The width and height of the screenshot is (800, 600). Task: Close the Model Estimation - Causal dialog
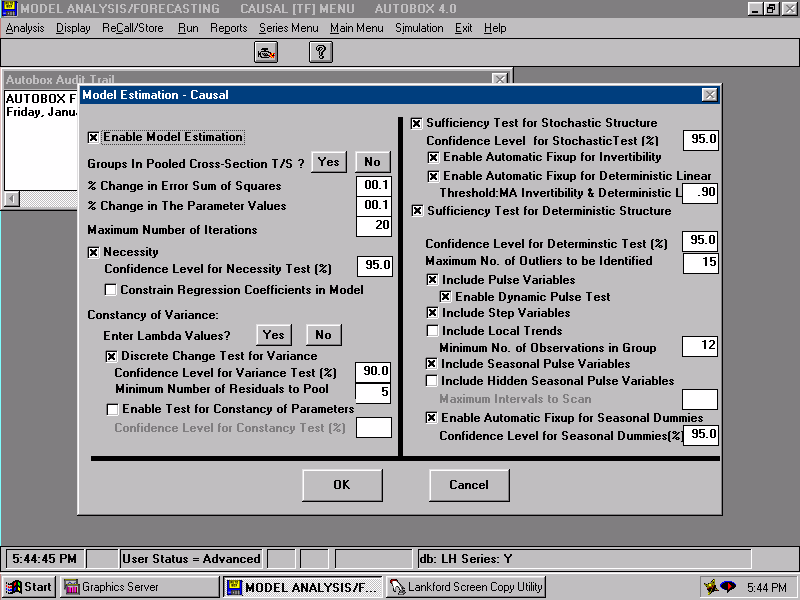tap(710, 95)
